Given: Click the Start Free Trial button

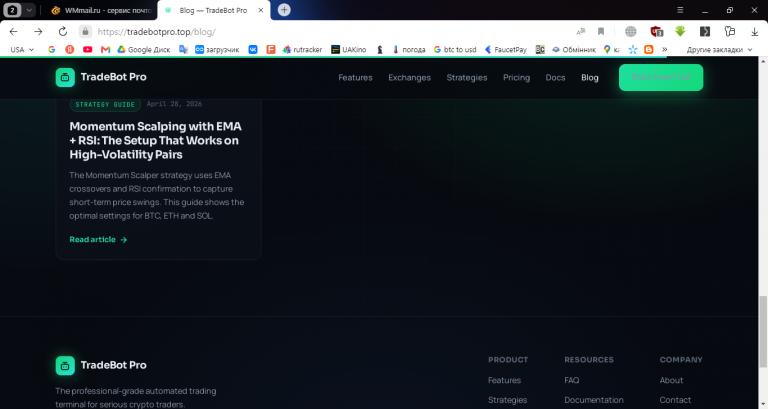Looking at the screenshot, I should click(661, 77).
